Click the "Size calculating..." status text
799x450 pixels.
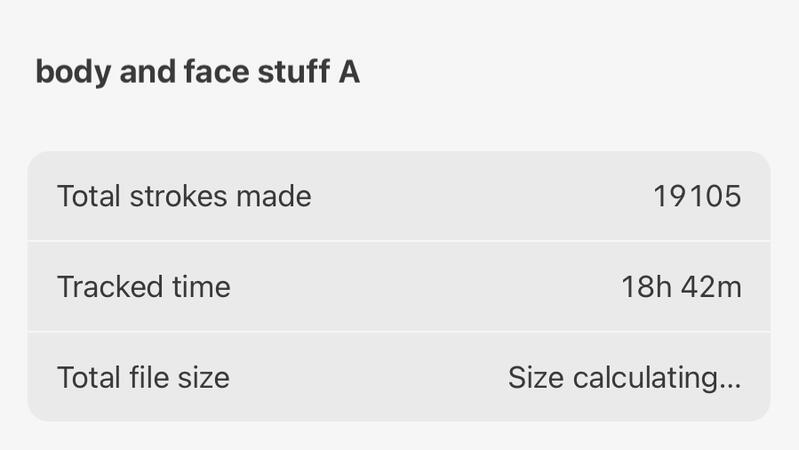click(x=624, y=377)
